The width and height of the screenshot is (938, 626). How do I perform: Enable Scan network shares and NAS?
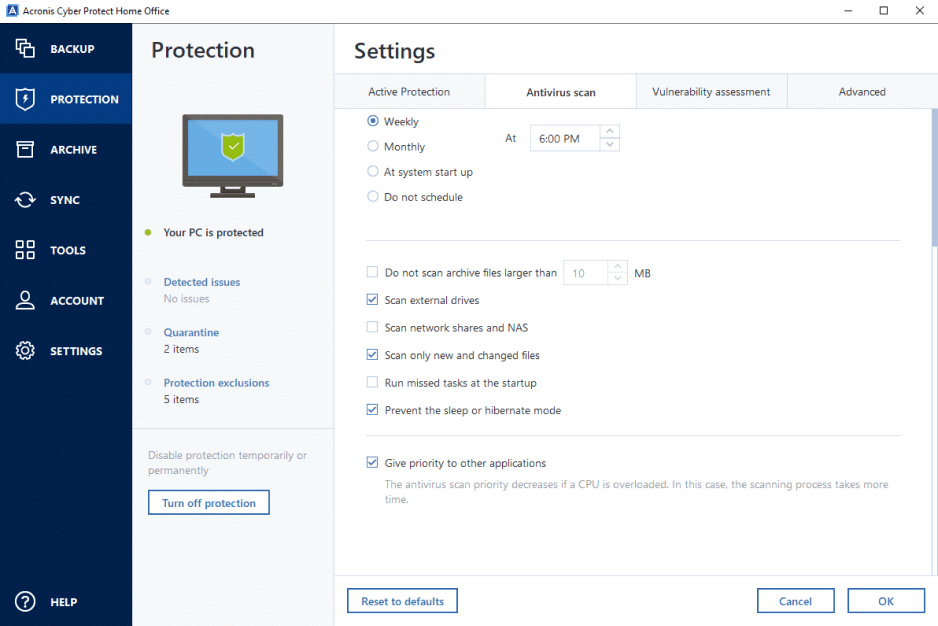(x=373, y=327)
